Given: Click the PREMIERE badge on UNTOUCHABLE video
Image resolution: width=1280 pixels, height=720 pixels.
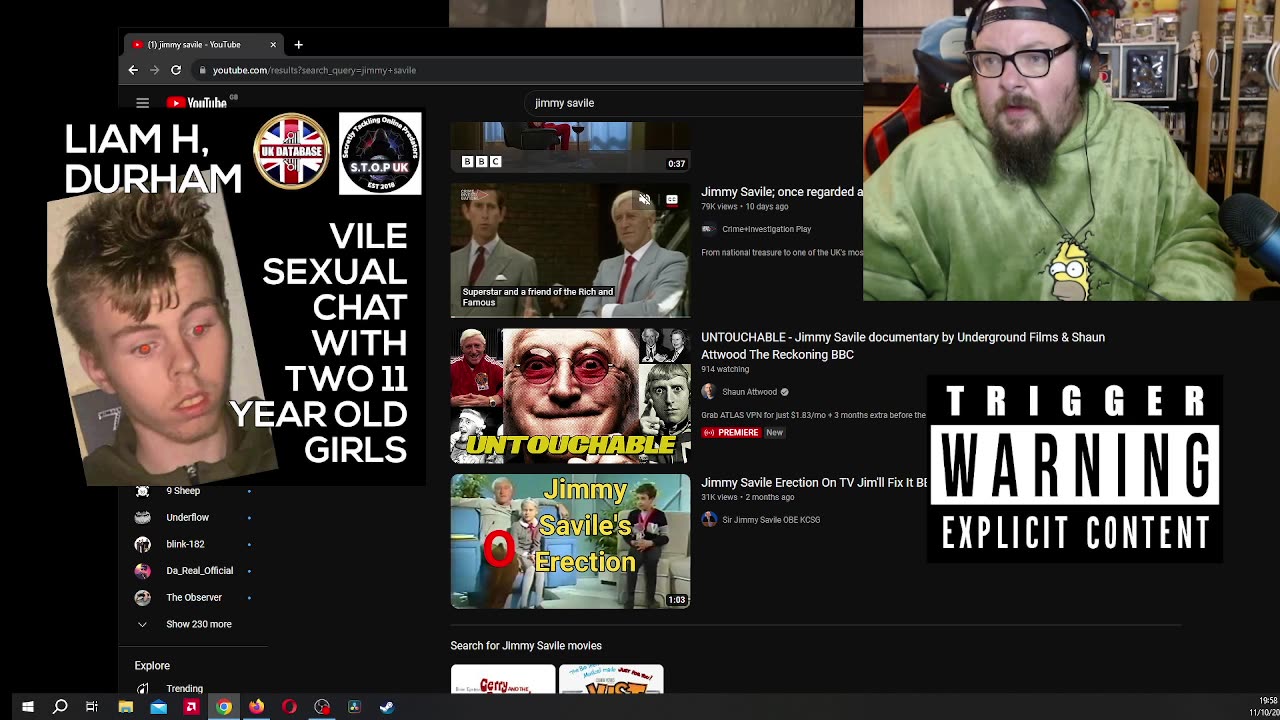Looking at the screenshot, I should coord(731,433).
